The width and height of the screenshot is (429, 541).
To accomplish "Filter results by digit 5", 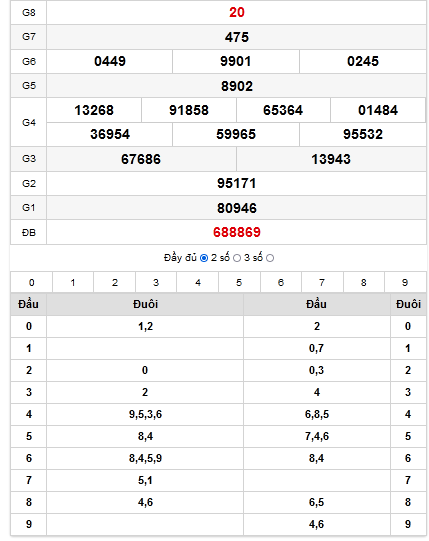I will pyautogui.click(x=239, y=283).
